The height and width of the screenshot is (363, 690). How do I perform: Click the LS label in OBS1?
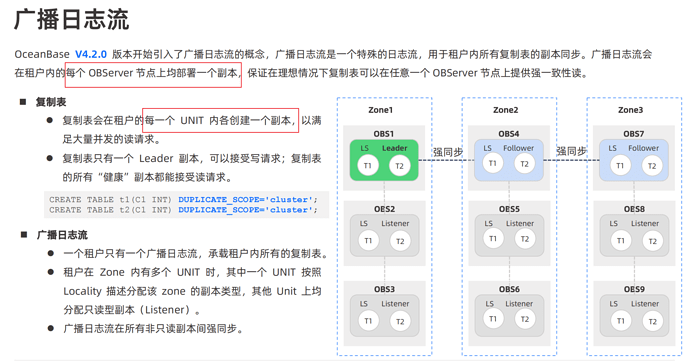coord(364,148)
